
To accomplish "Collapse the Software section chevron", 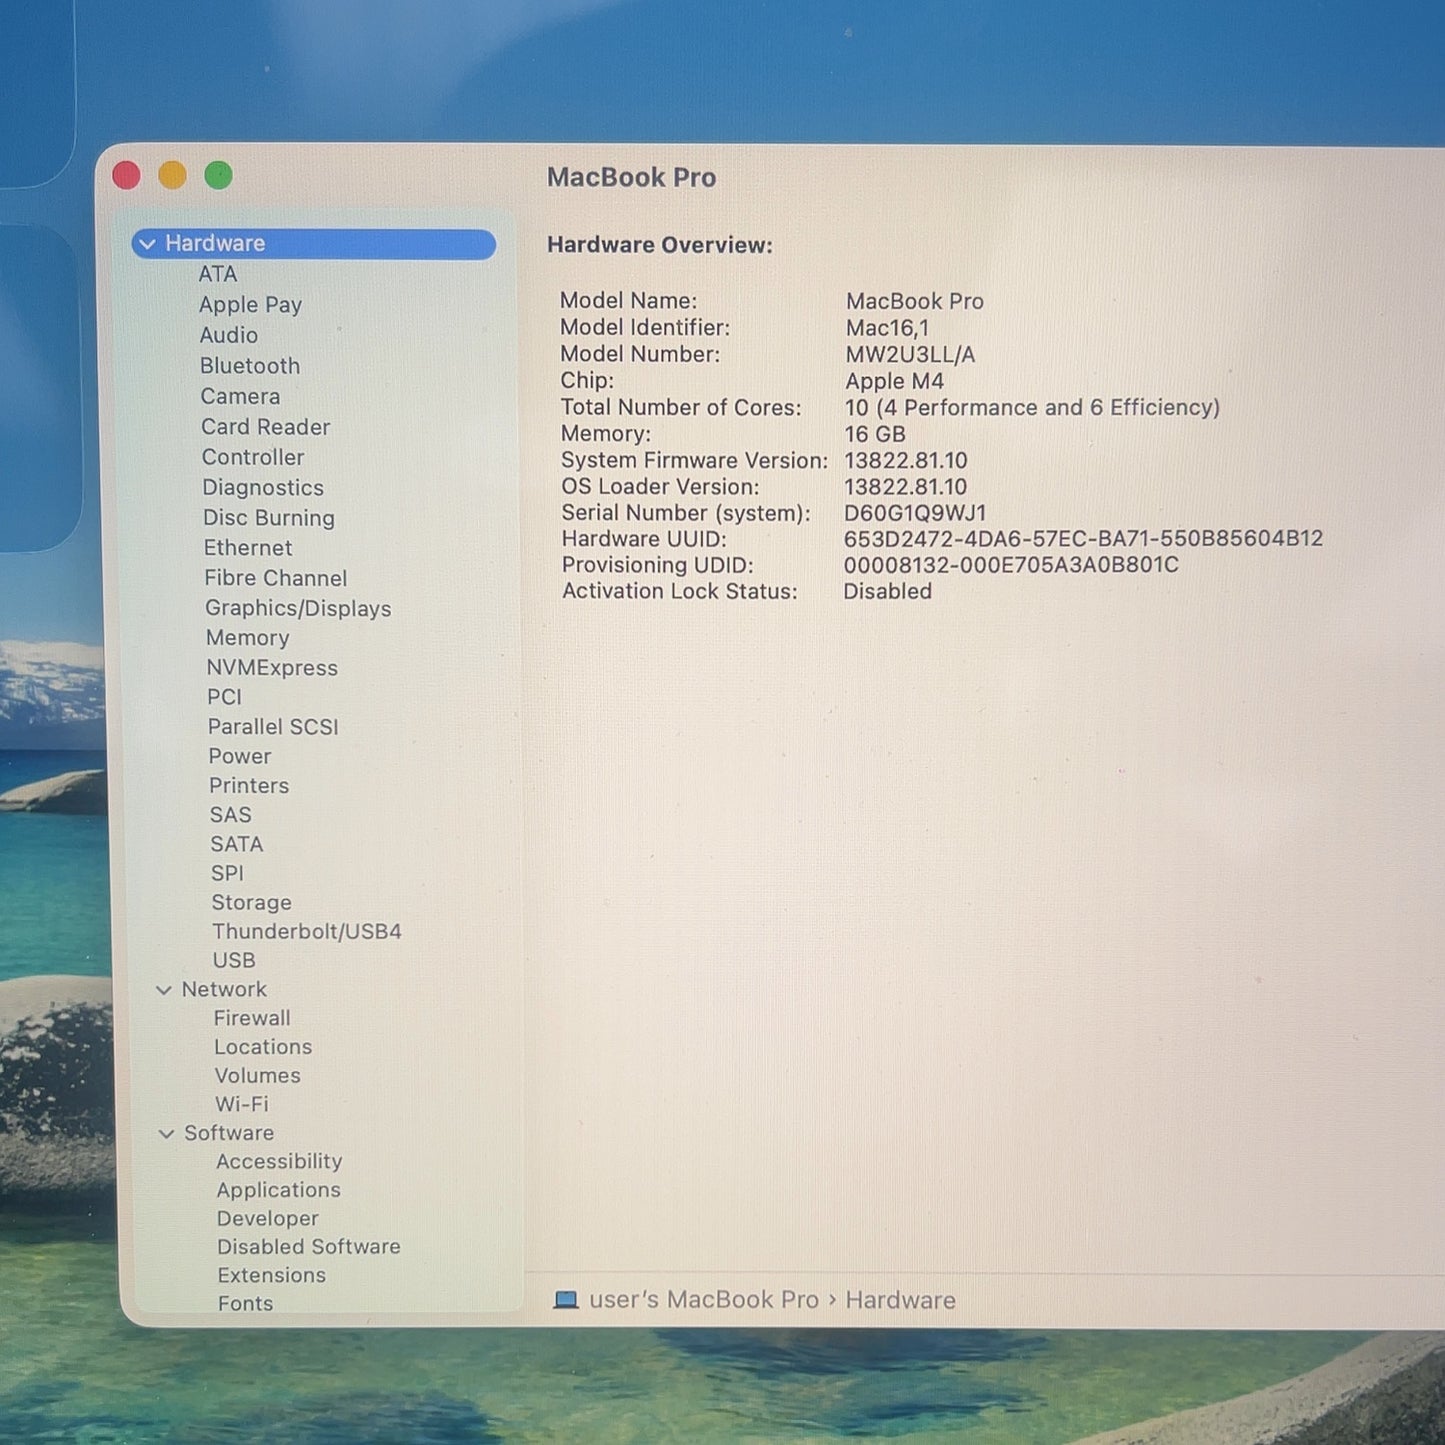I will (167, 1134).
